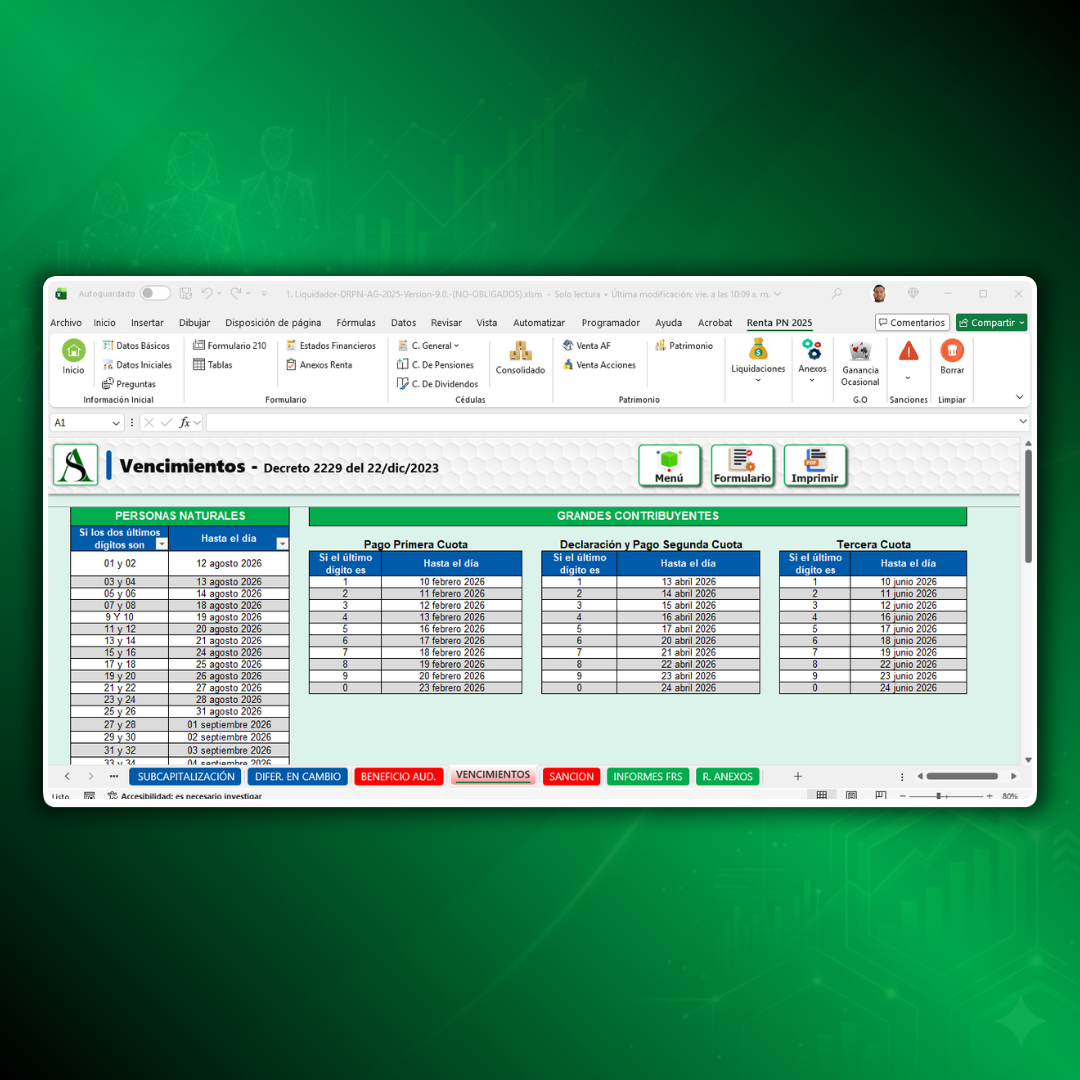This screenshot has width=1080, height=1080.
Task: Click the zoom slider in status bar
Action: tap(939, 796)
